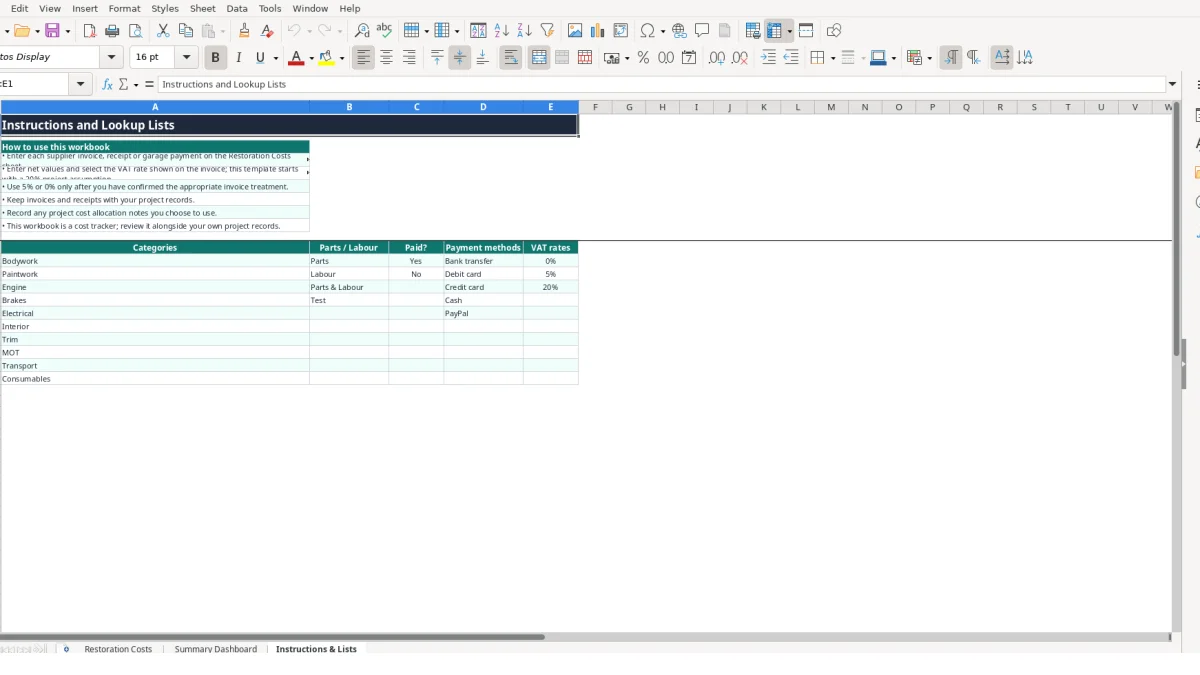Click the Insert Chart icon
The width and height of the screenshot is (1200, 675).
coord(598,31)
